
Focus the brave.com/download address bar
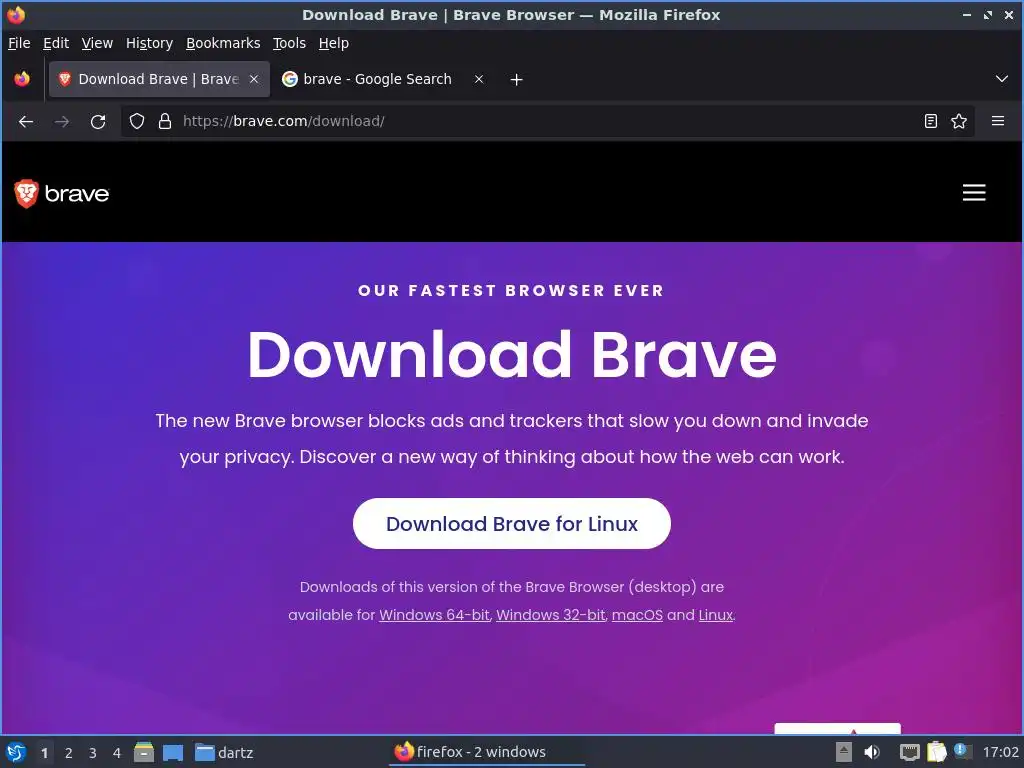coord(547,121)
